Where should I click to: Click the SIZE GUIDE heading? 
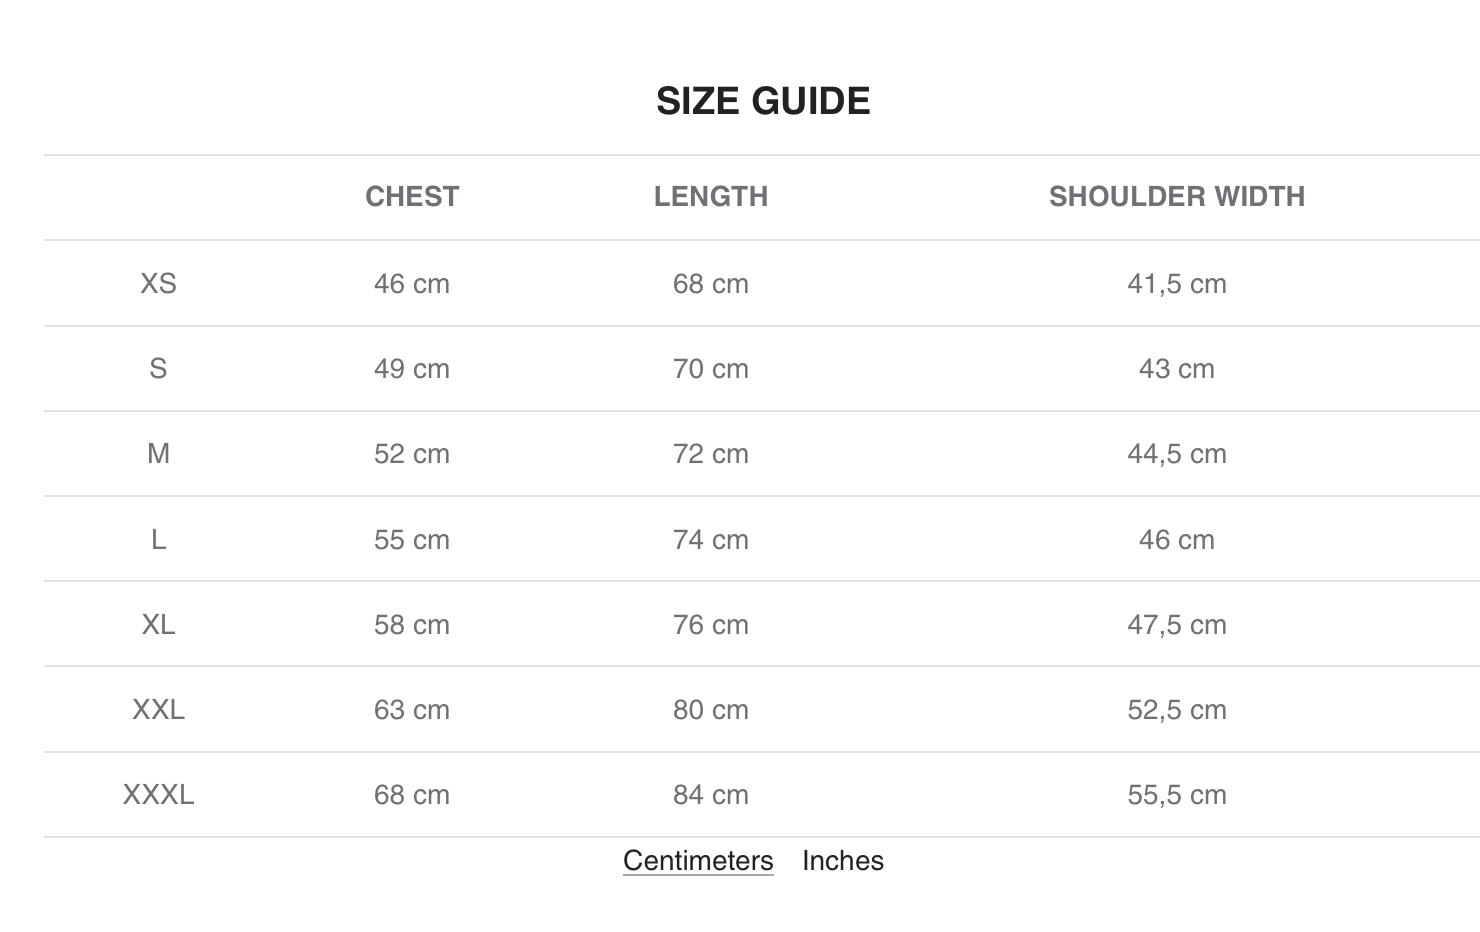763,101
